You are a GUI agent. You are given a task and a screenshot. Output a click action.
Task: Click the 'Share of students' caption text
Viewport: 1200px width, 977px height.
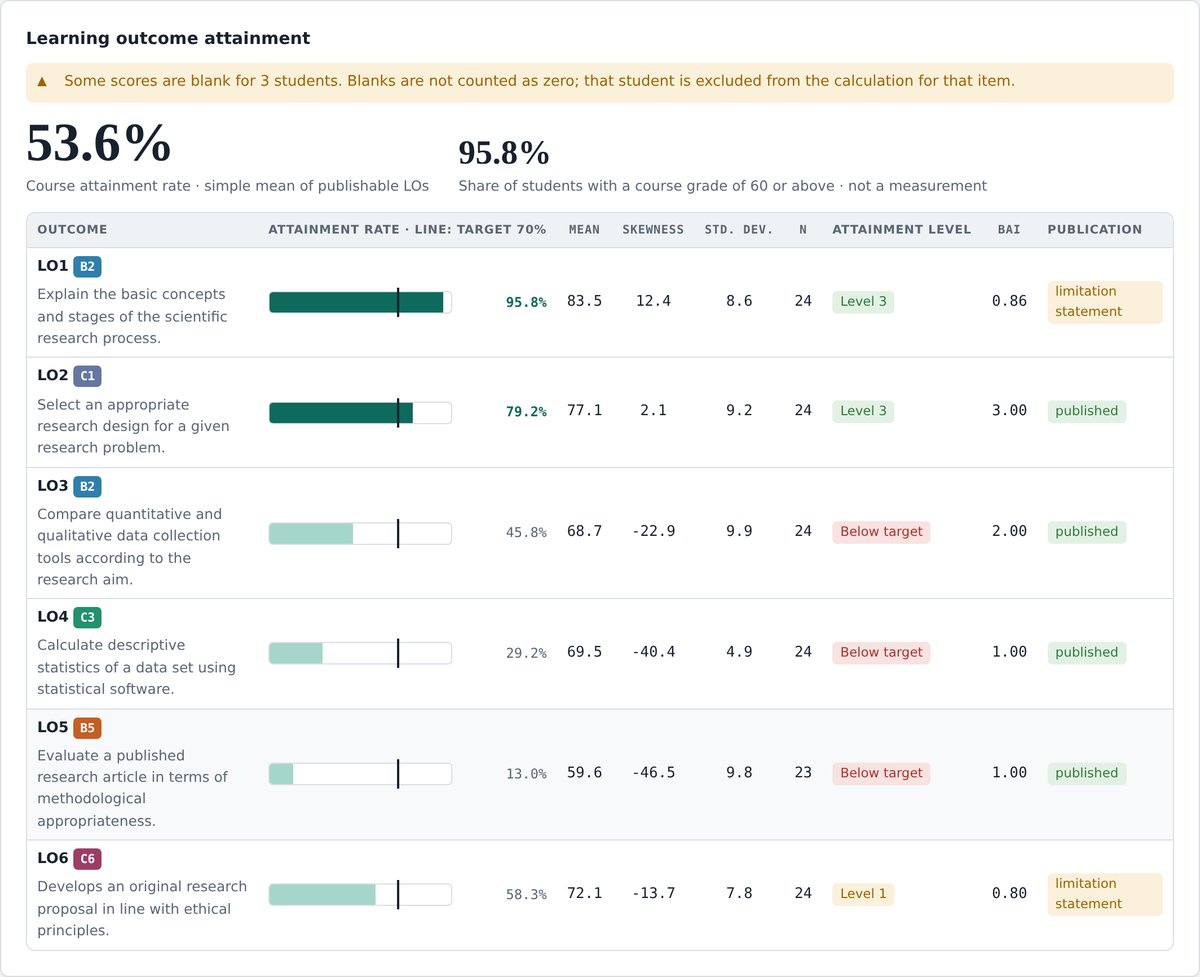722,186
